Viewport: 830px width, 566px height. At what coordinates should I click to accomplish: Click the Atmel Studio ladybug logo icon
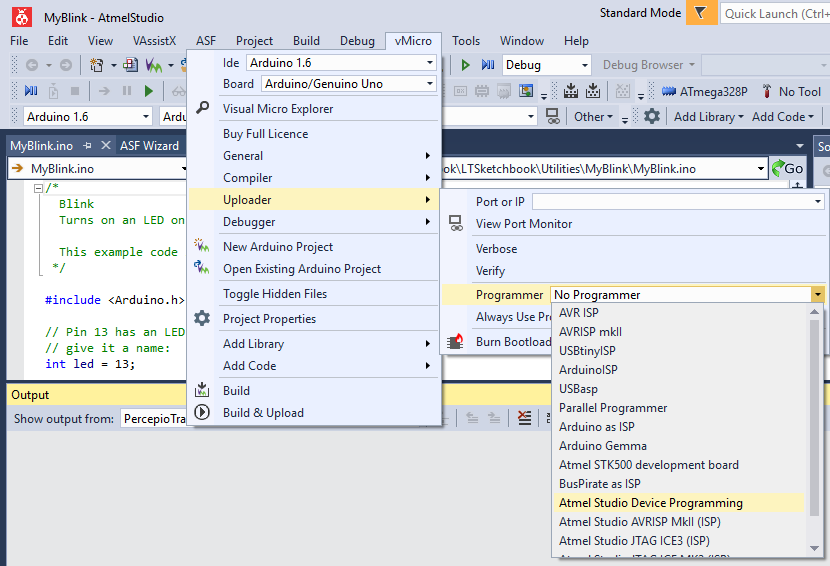click(x=22, y=17)
